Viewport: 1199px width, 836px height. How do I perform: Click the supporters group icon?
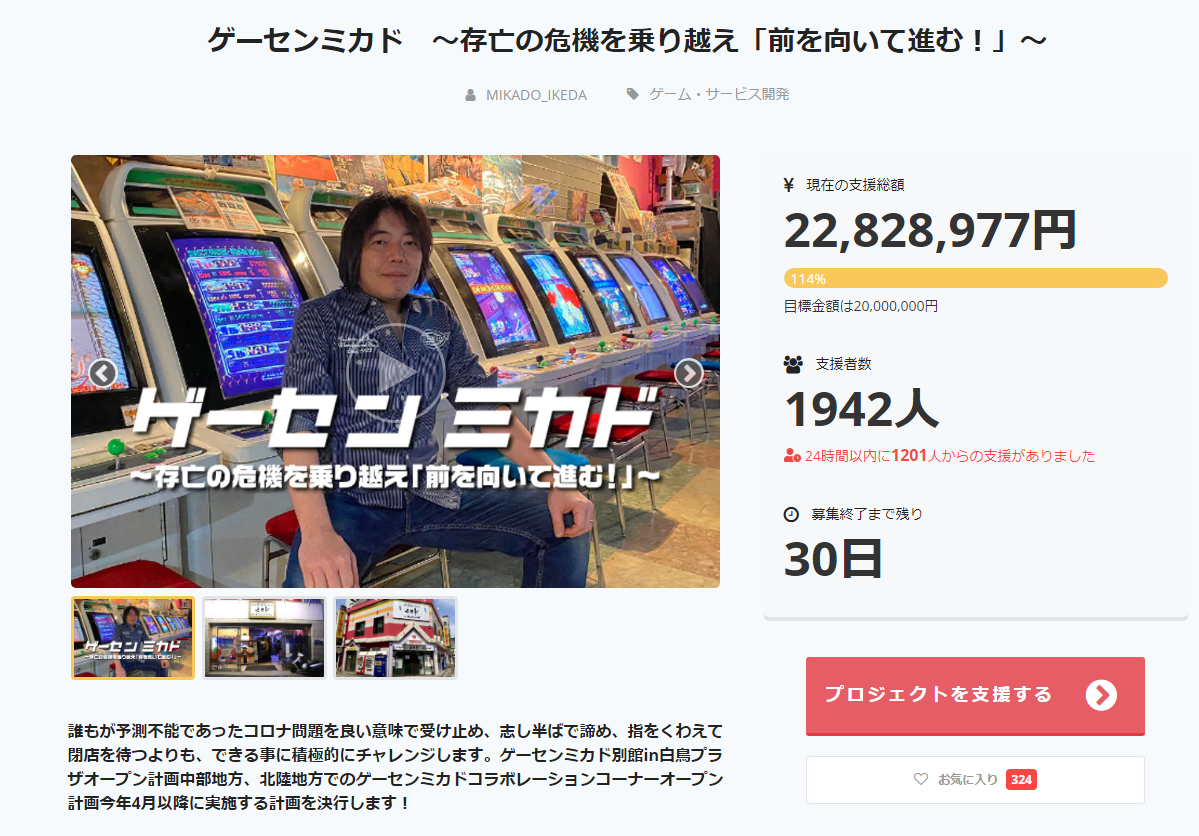793,364
